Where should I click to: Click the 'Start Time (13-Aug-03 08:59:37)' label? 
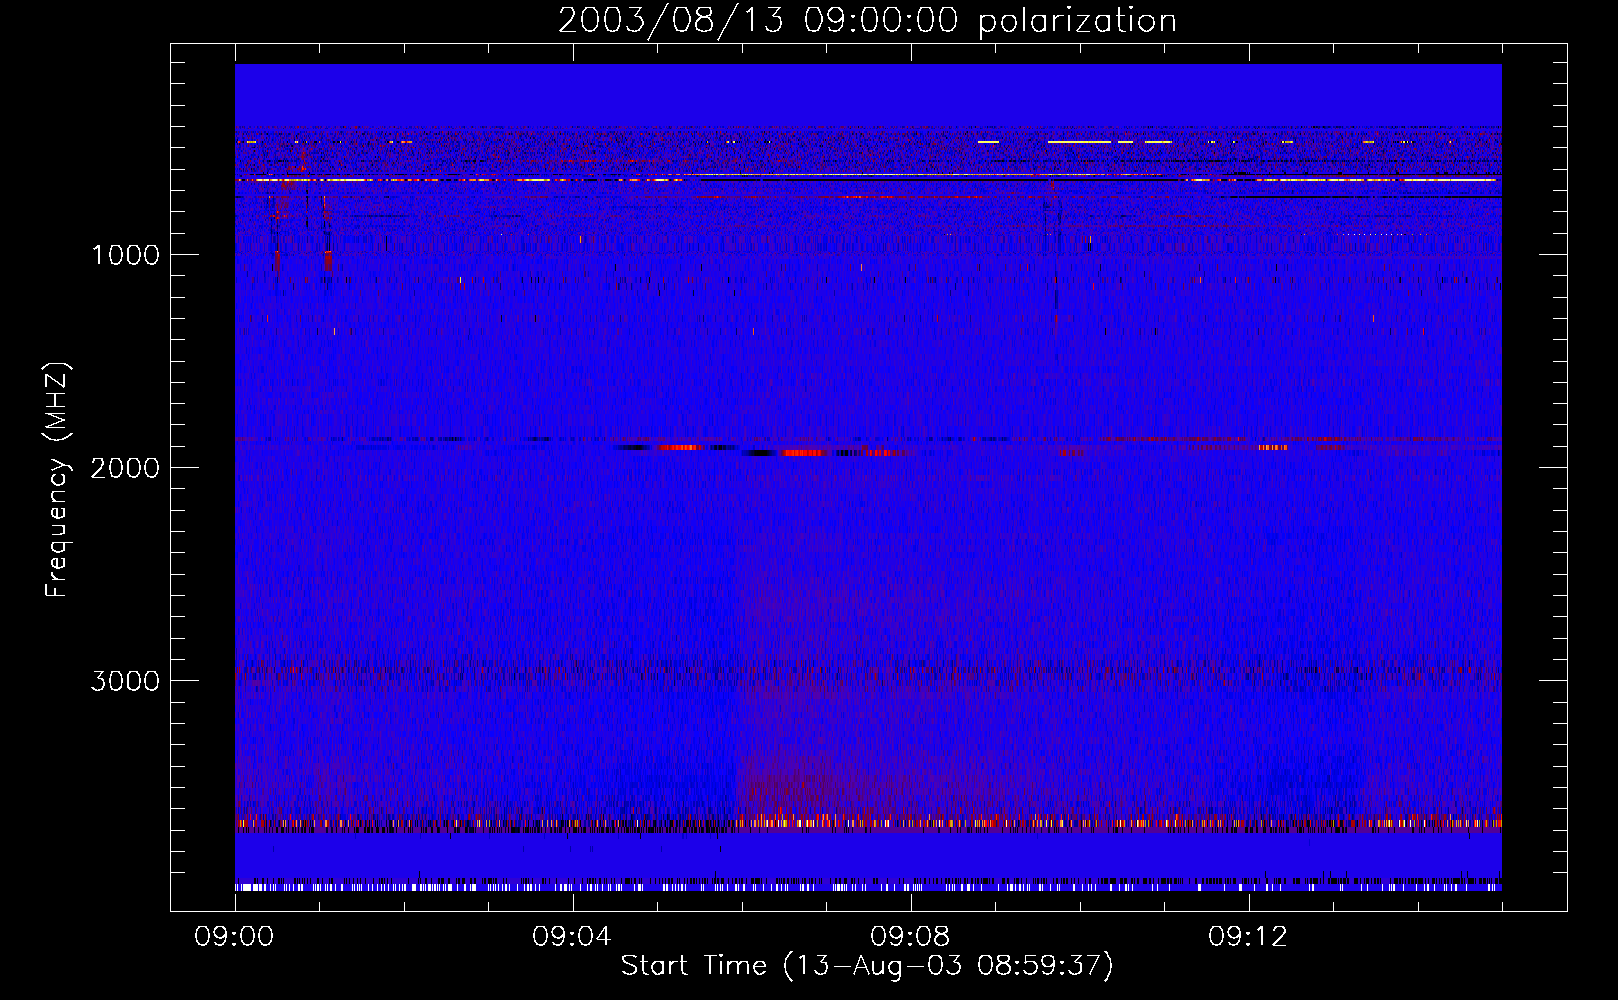pos(867,966)
